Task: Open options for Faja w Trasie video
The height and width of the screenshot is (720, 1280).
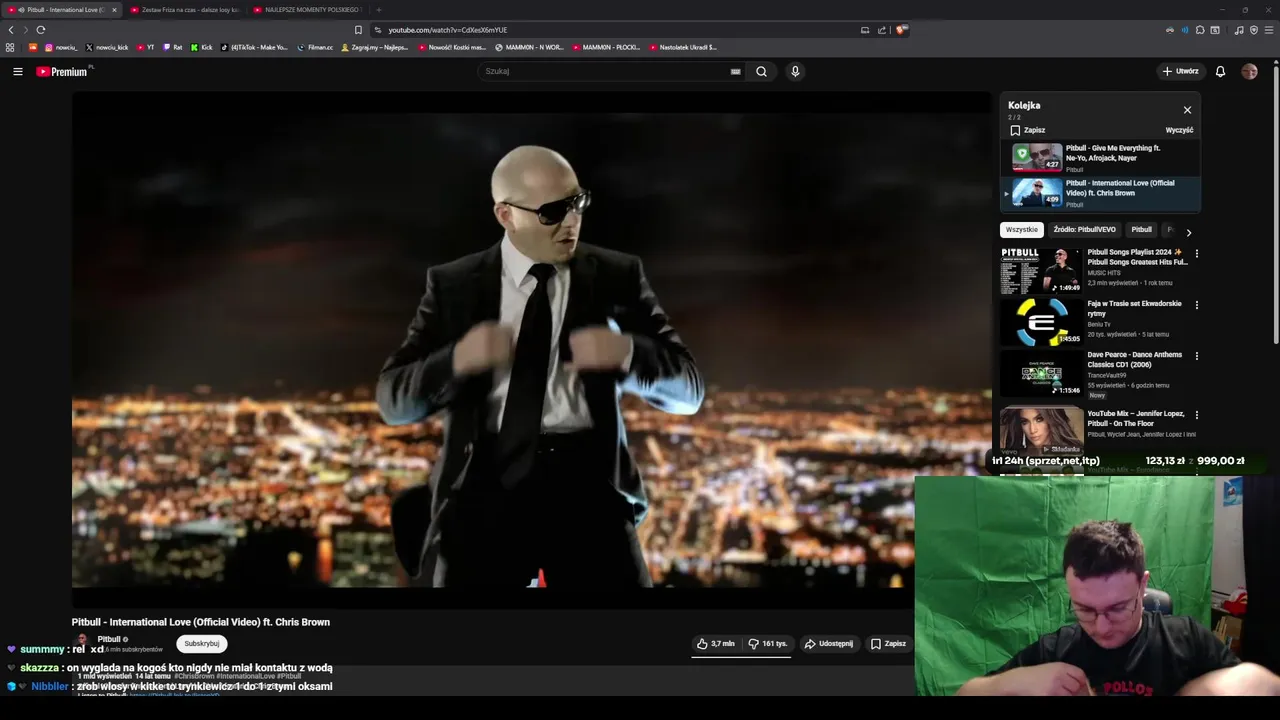Action: click(x=1196, y=305)
